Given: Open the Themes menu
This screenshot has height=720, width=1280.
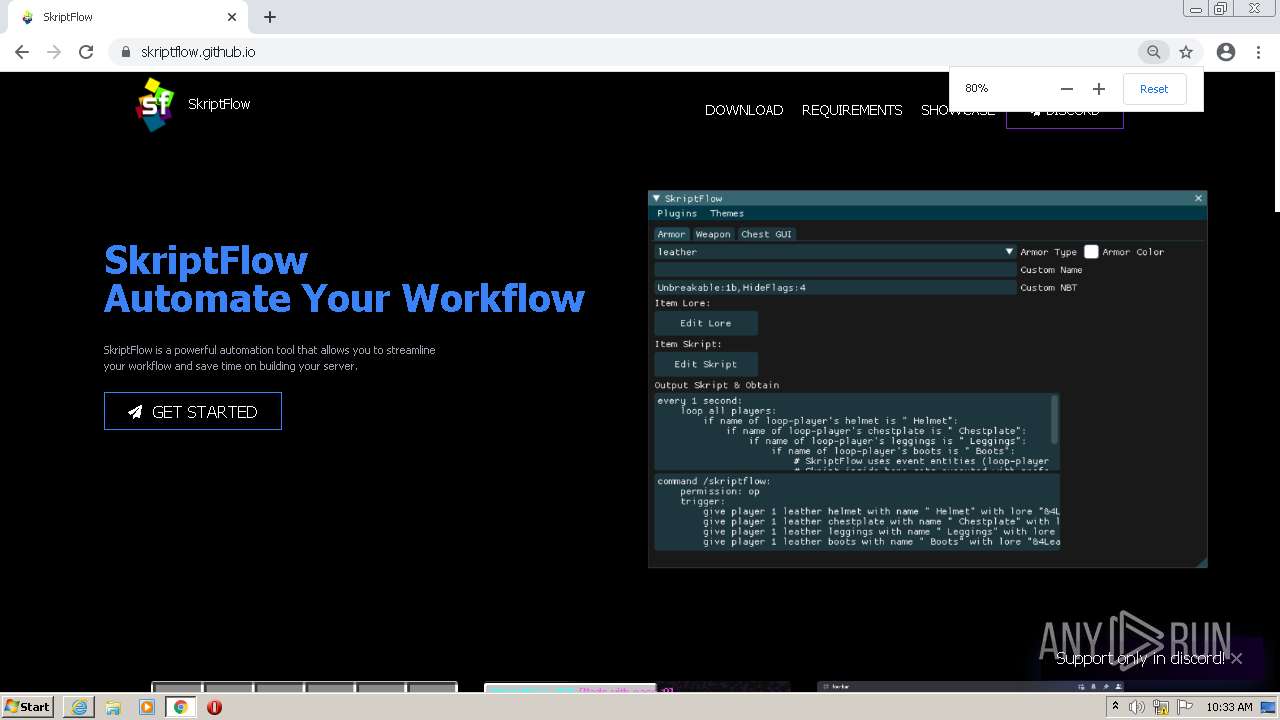Looking at the screenshot, I should point(727,213).
